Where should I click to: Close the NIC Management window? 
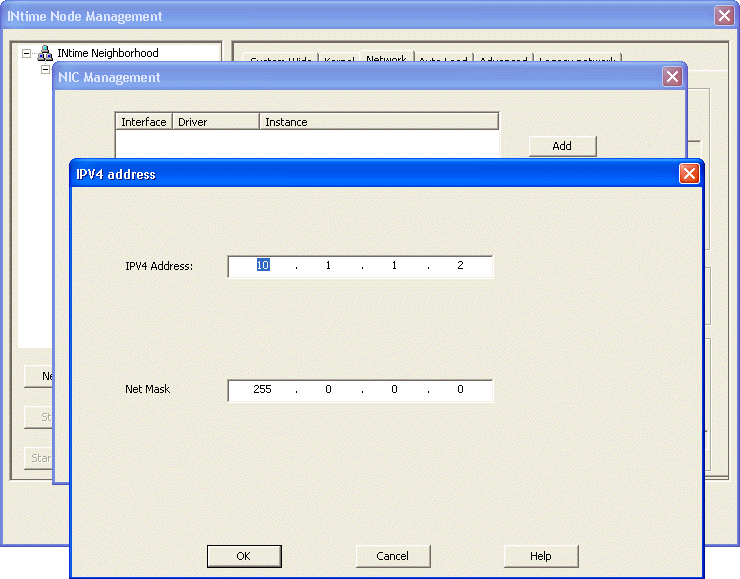click(x=672, y=77)
